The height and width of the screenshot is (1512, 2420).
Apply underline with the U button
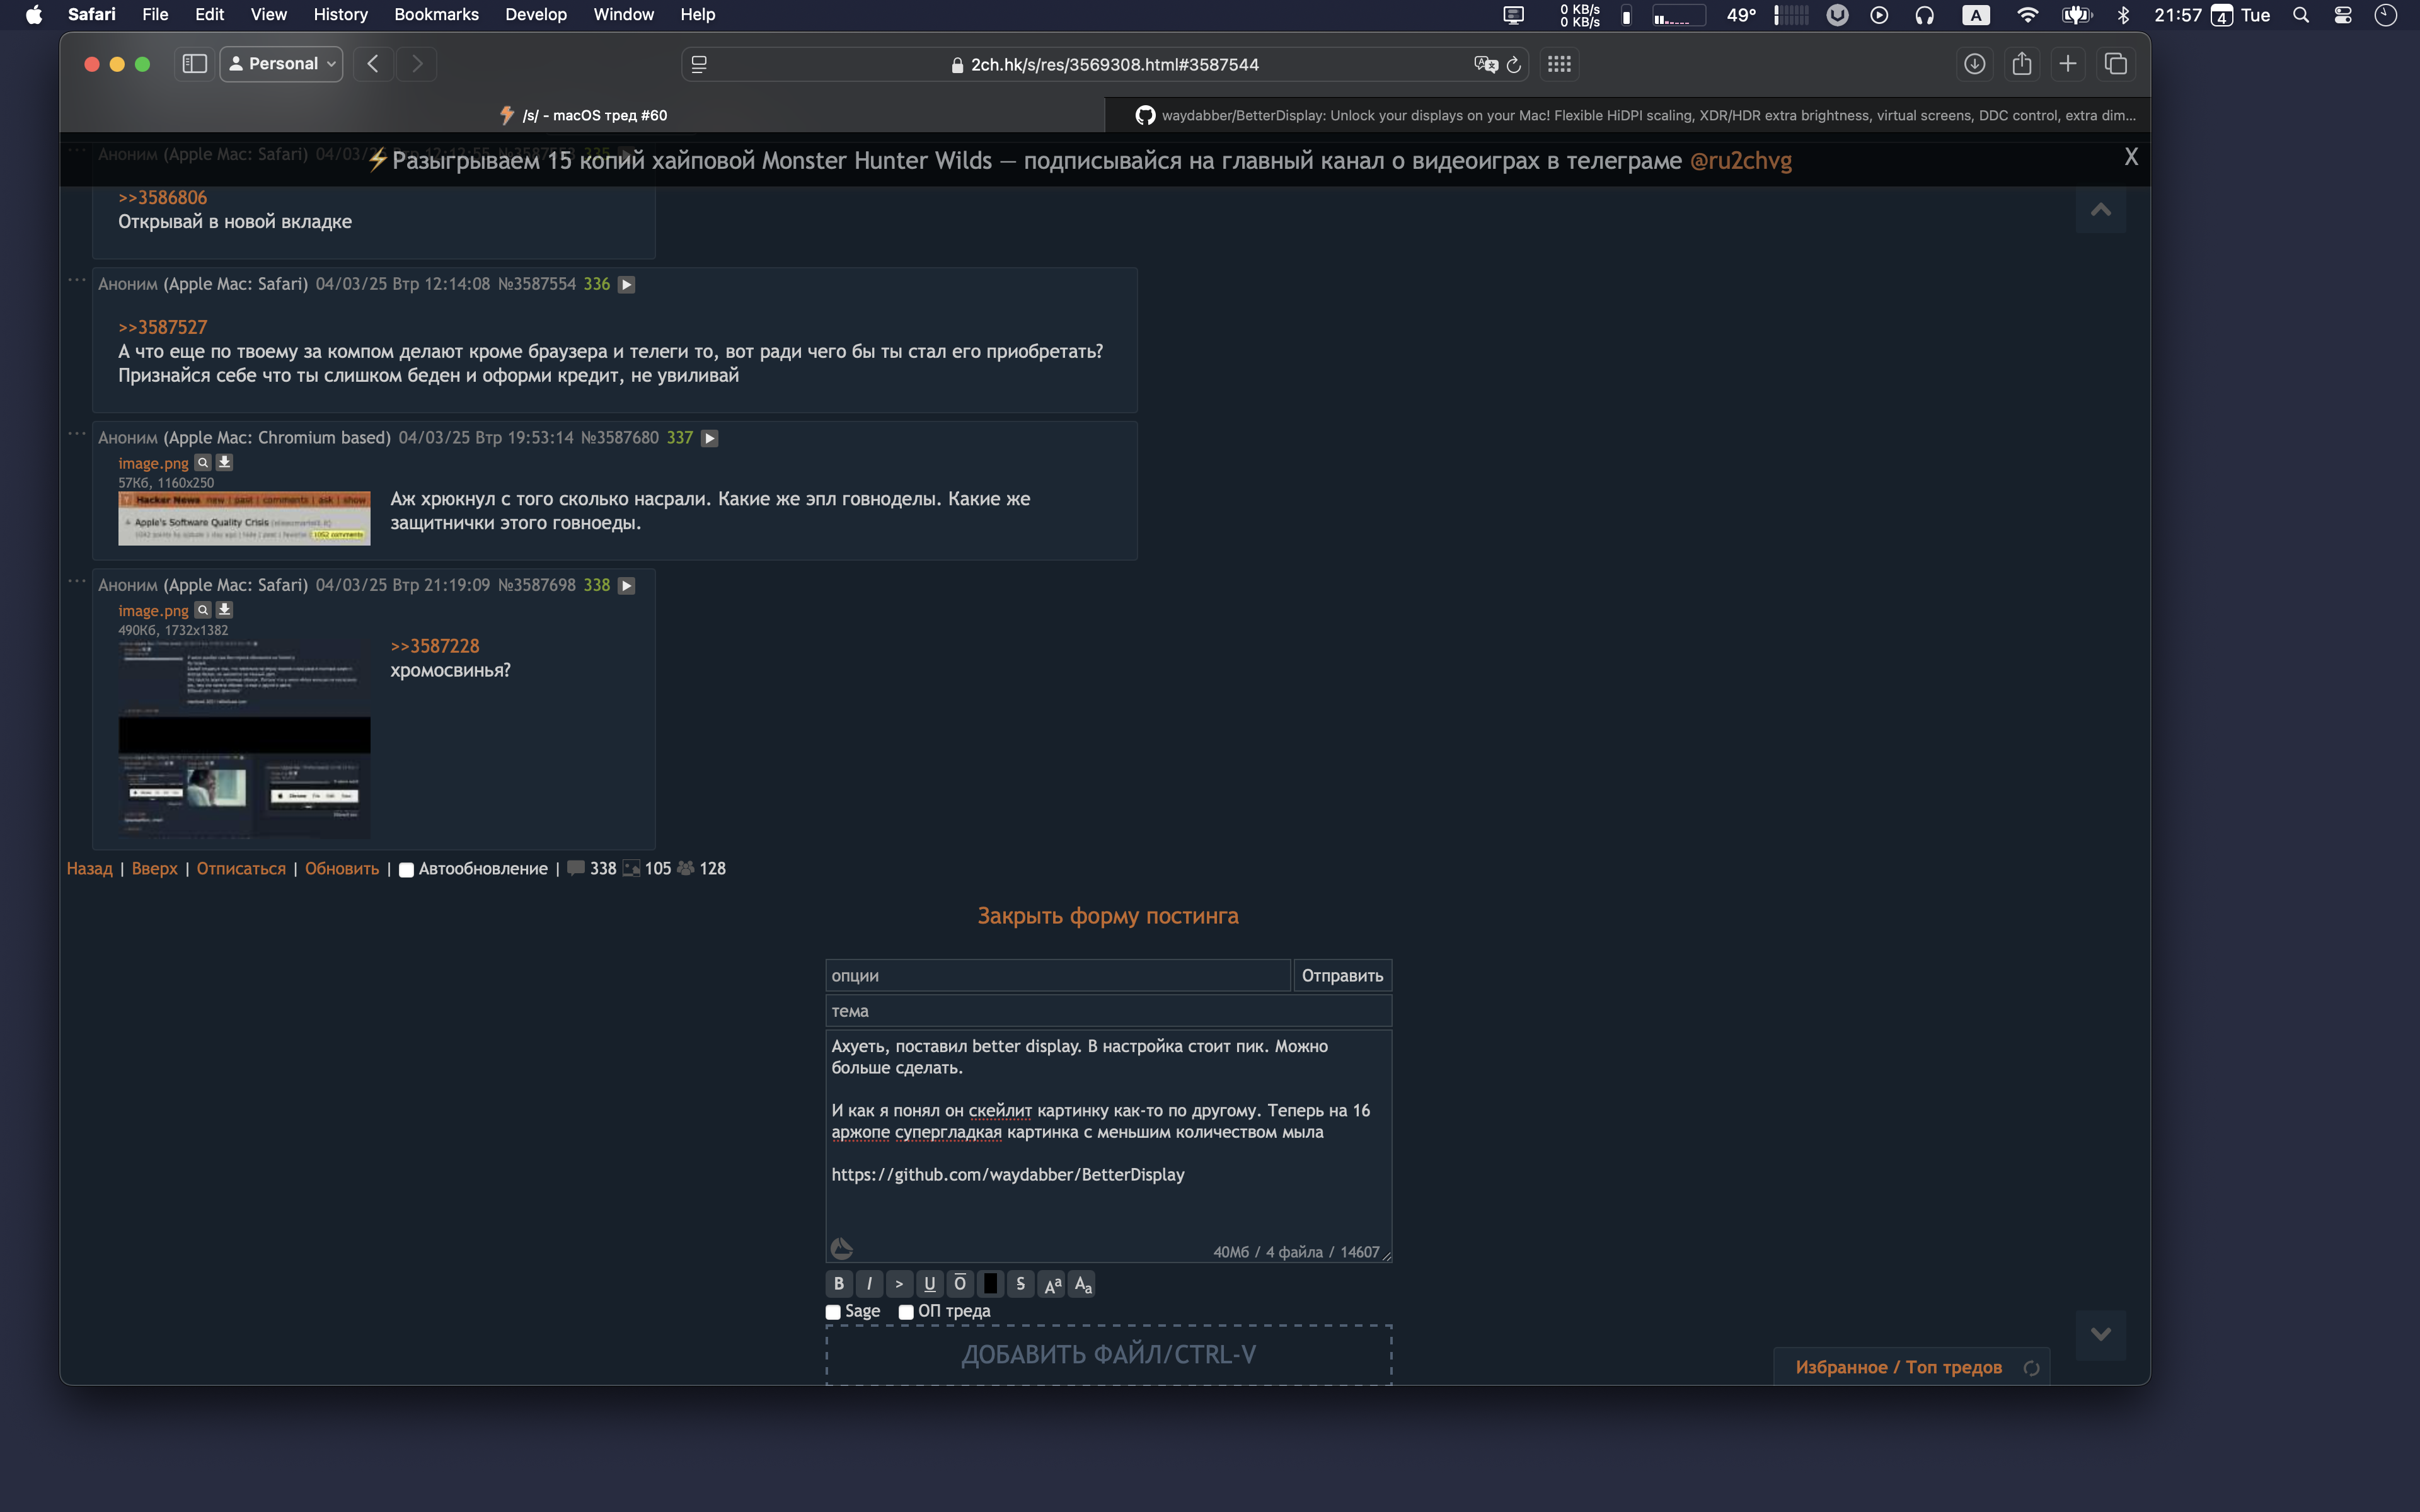coord(930,1284)
